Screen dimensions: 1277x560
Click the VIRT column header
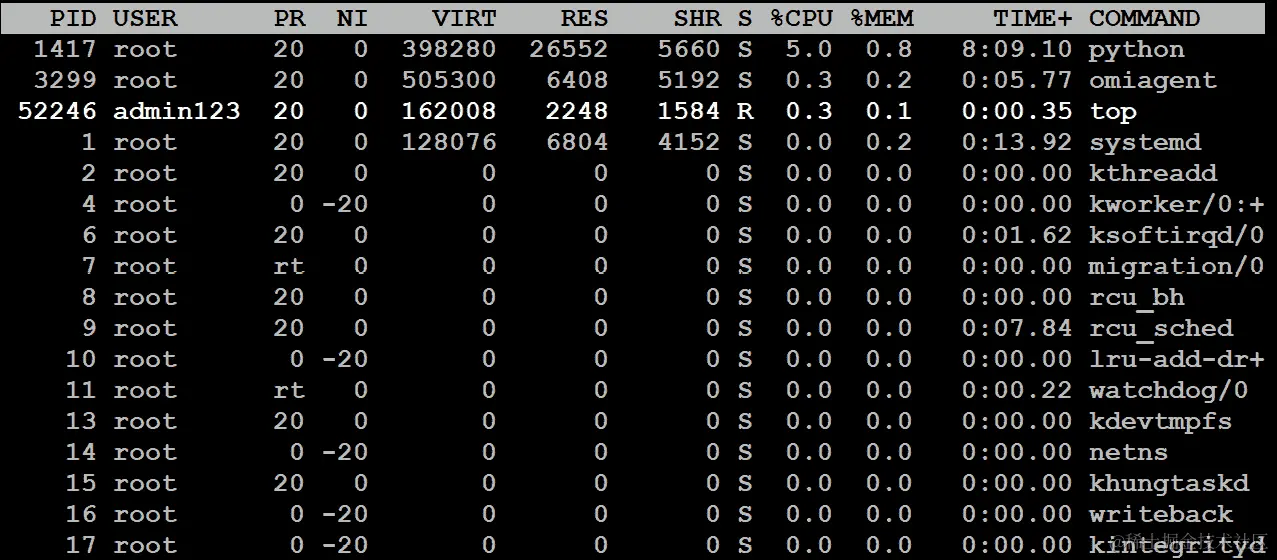(x=464, y=18)
